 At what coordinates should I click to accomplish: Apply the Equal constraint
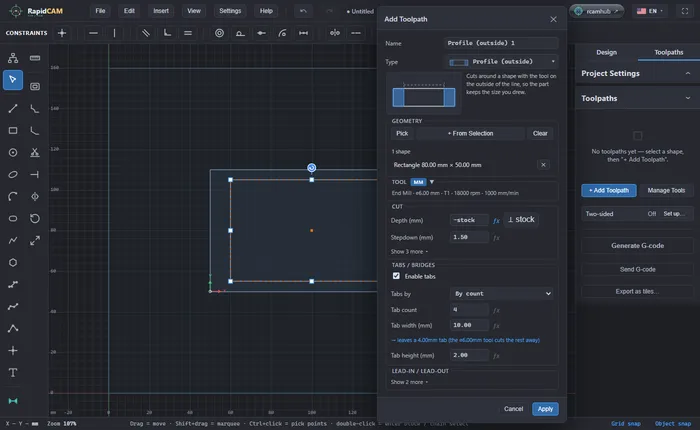click(x=188, y=33)
